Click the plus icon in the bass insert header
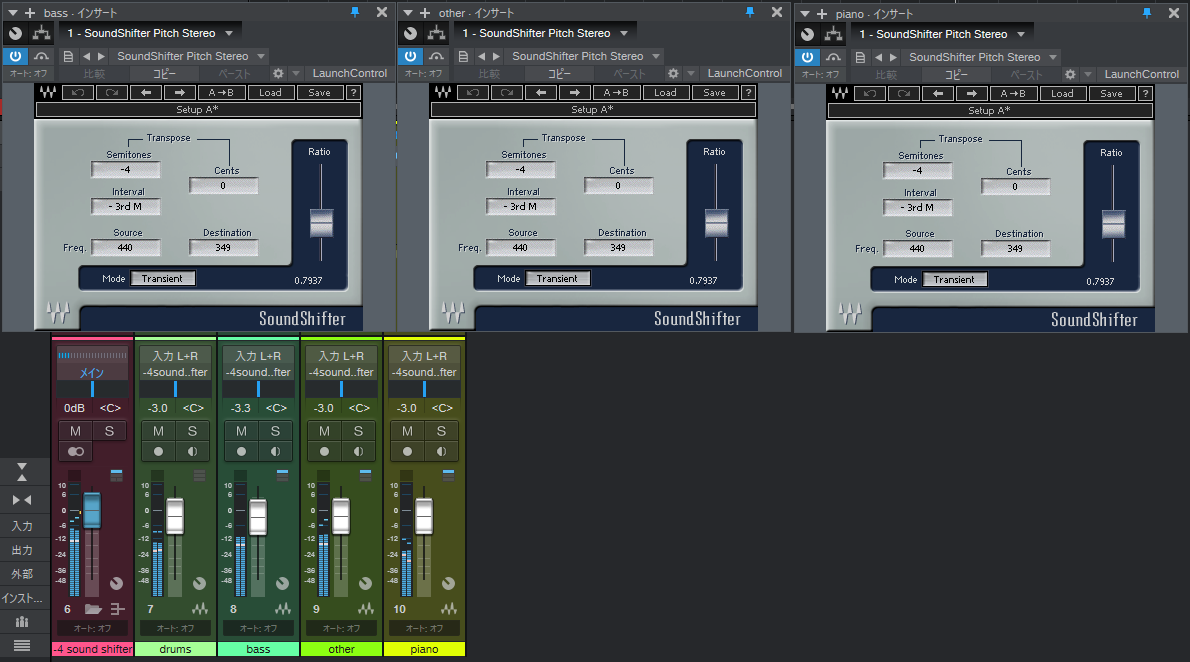Image resolution: width=1190 pixels, height=662 pixels. (x=30, y=13)
